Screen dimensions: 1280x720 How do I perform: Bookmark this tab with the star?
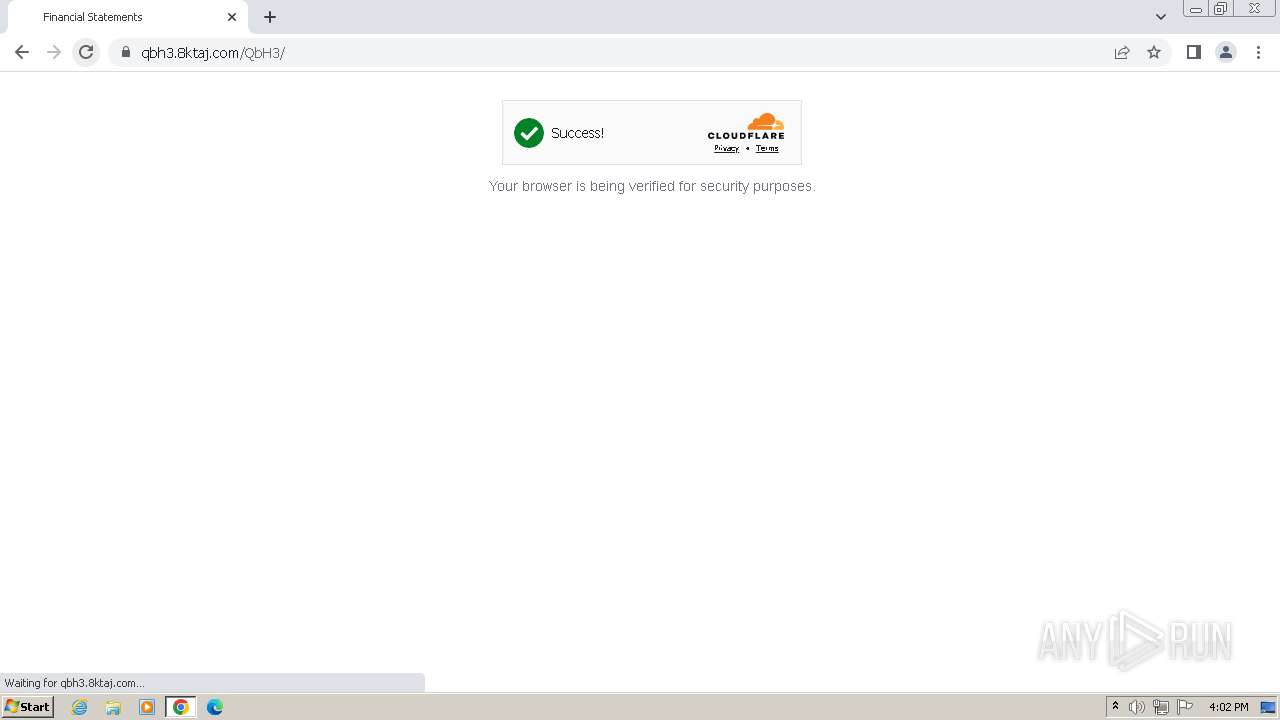pyautogui.click(x=1154, y=52)
